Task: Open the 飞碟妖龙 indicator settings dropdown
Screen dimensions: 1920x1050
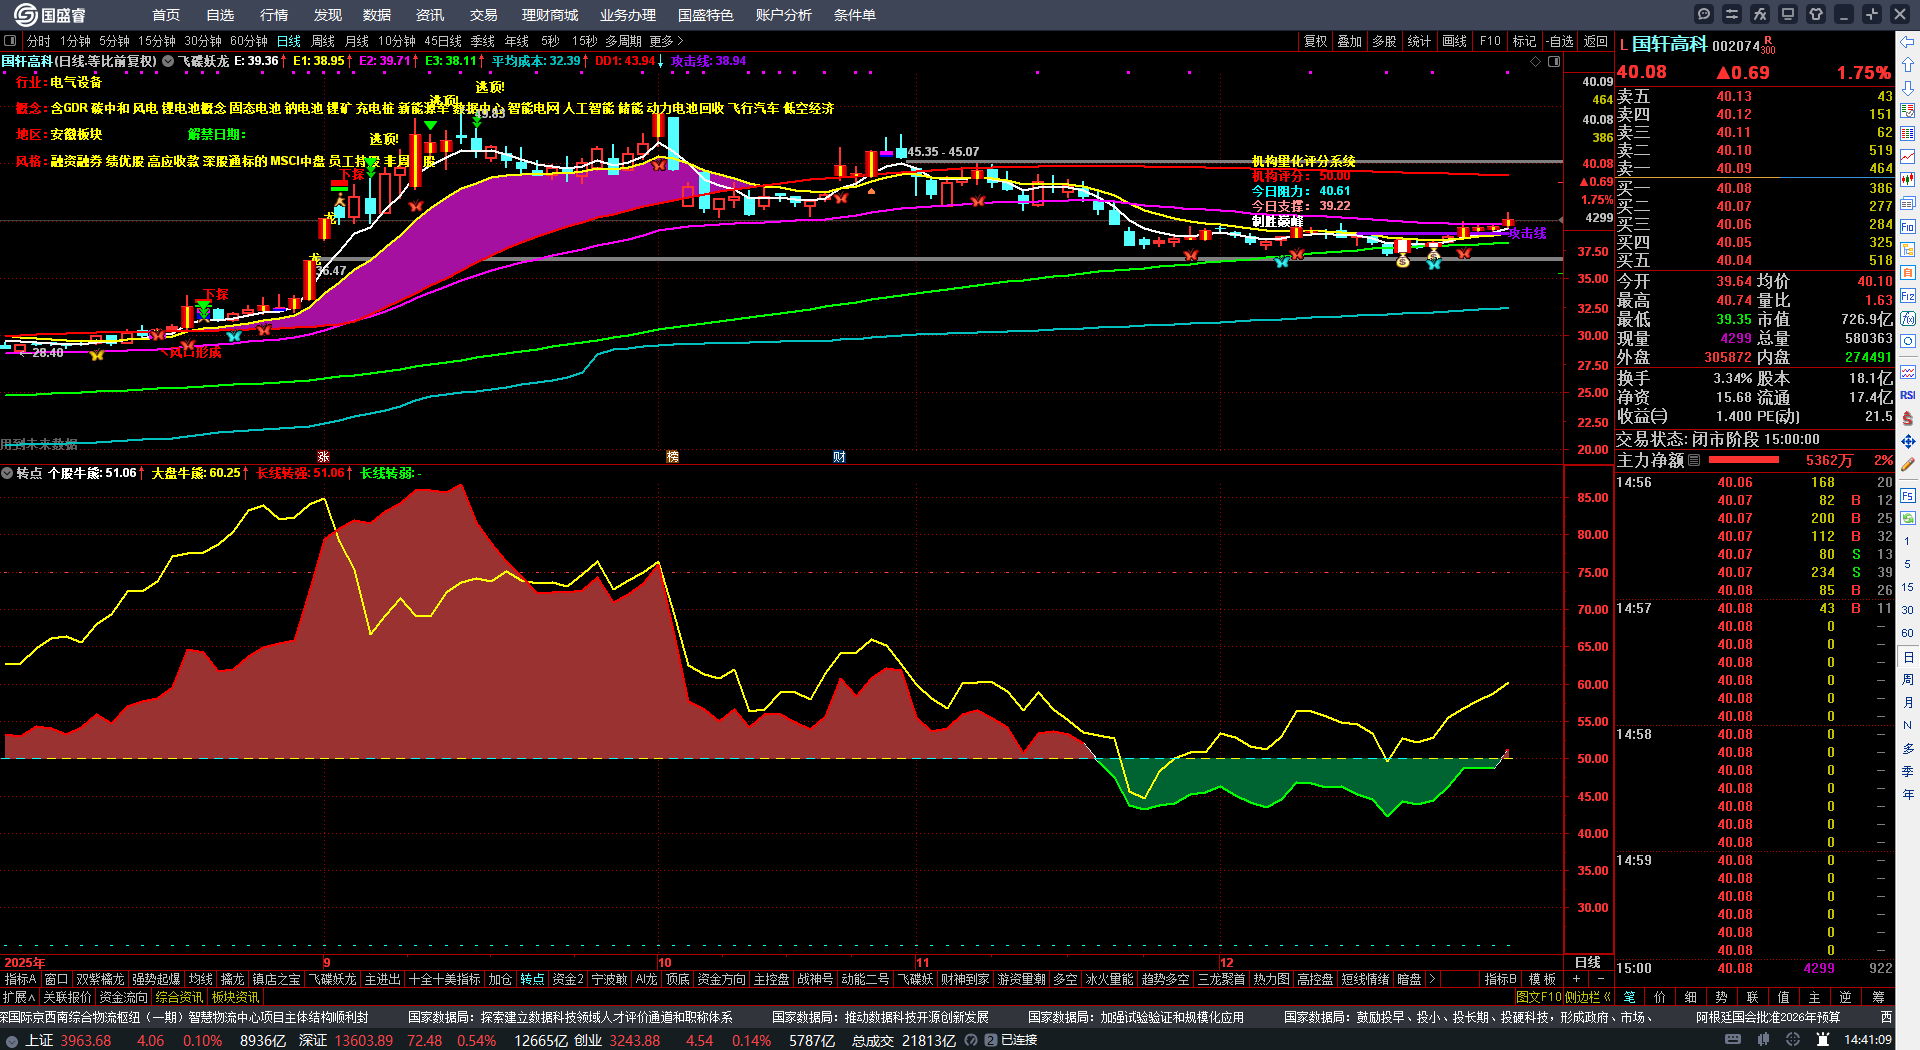Action: pyautogui.click(x=168, y=61)
